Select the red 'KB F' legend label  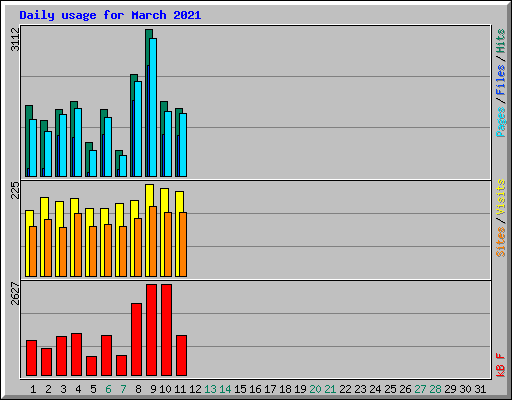click(501, 365)
